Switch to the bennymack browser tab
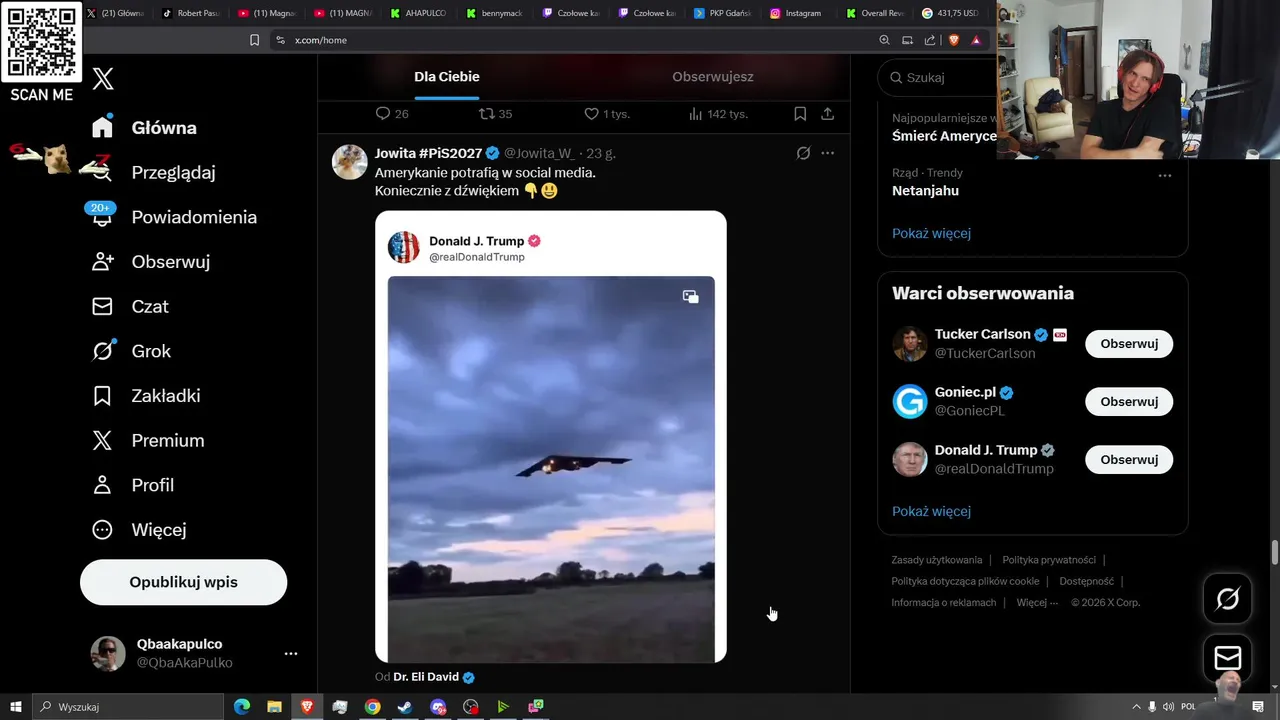The width and height of the screenshot is (1280, 720). 494,13
